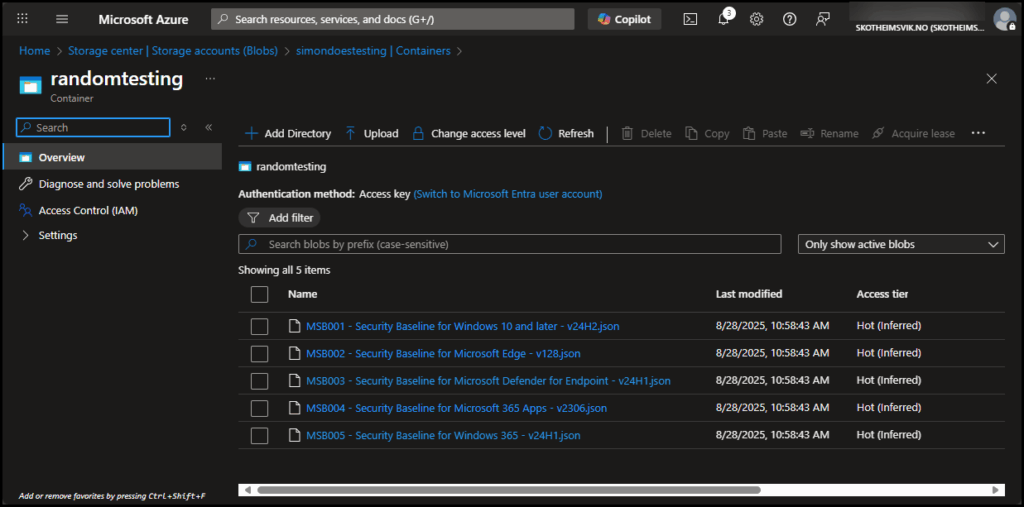Click the Paste toolbar item

(765, 133)
